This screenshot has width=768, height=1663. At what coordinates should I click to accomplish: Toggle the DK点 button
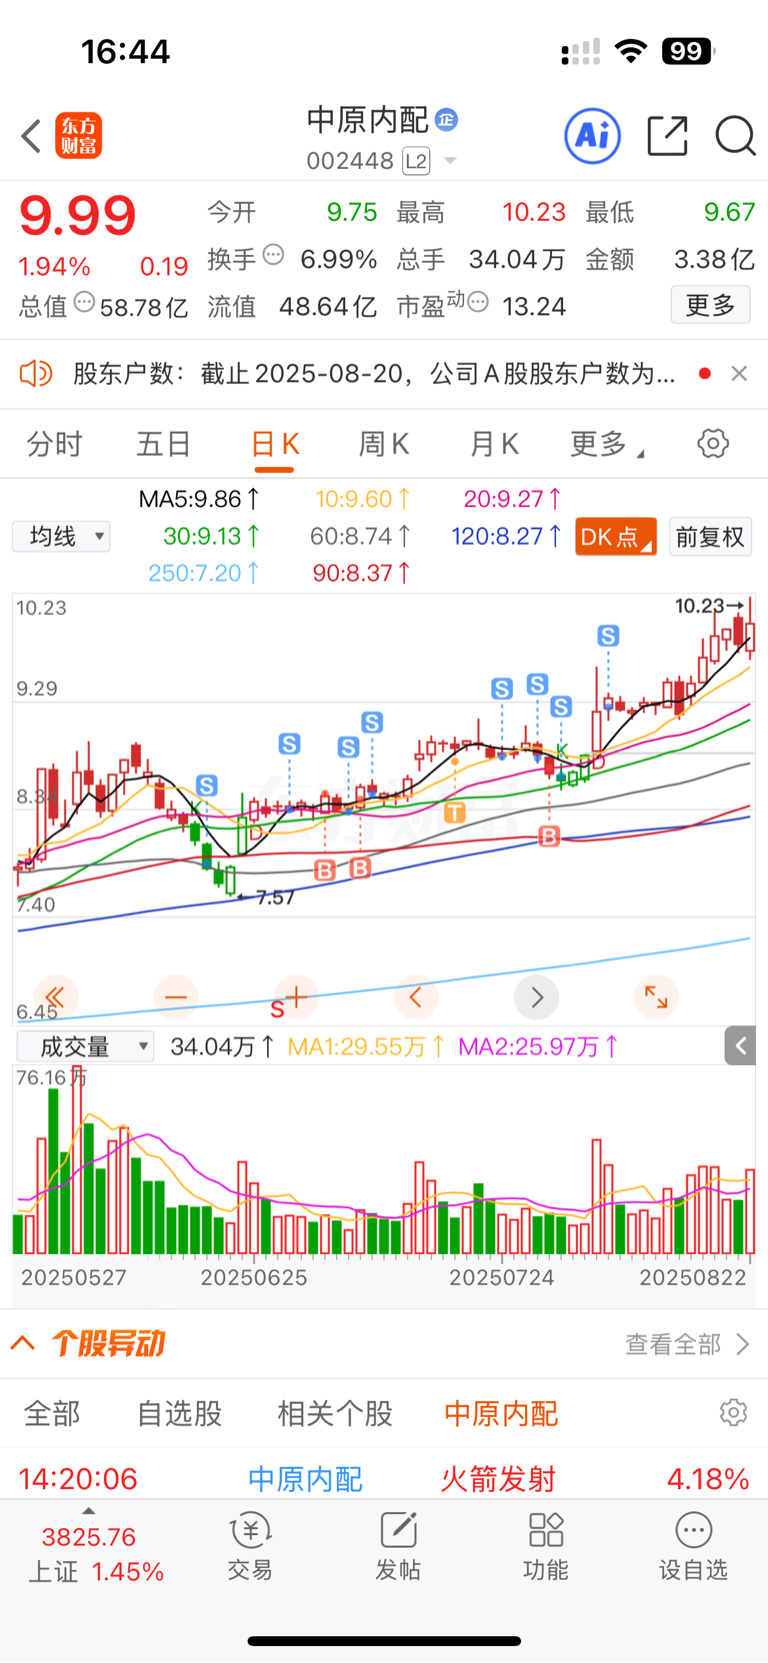pos(616,537)
